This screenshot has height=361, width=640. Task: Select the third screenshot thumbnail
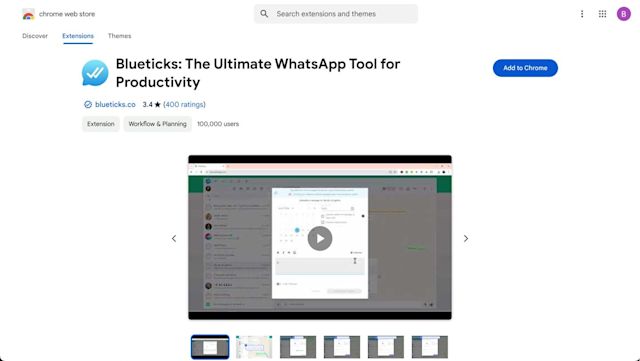click(298, 347)
